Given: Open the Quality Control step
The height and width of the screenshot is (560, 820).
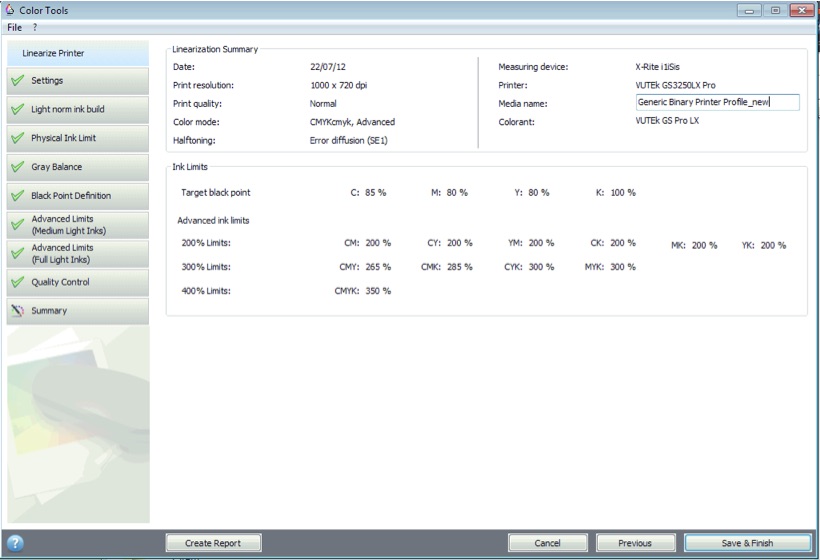Looking at the screenshot, I should [77, 282].
